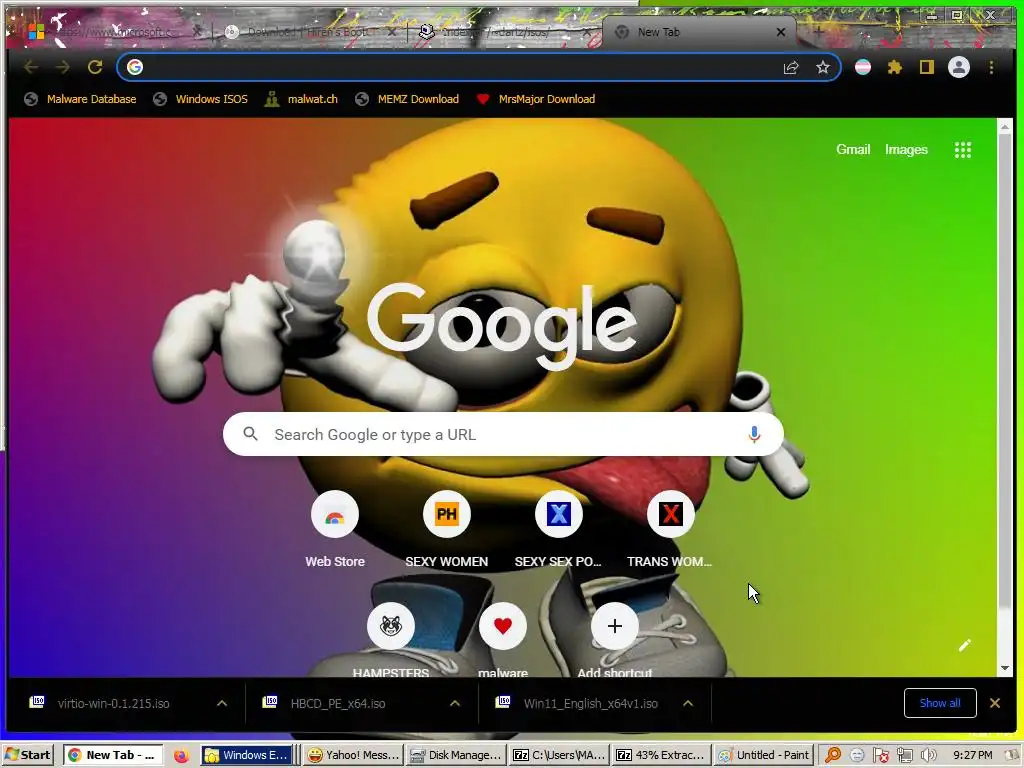This screenshot has width=1024, height=768.
Task: Close the Hiren's Boot tab
Action: point(391,32)
